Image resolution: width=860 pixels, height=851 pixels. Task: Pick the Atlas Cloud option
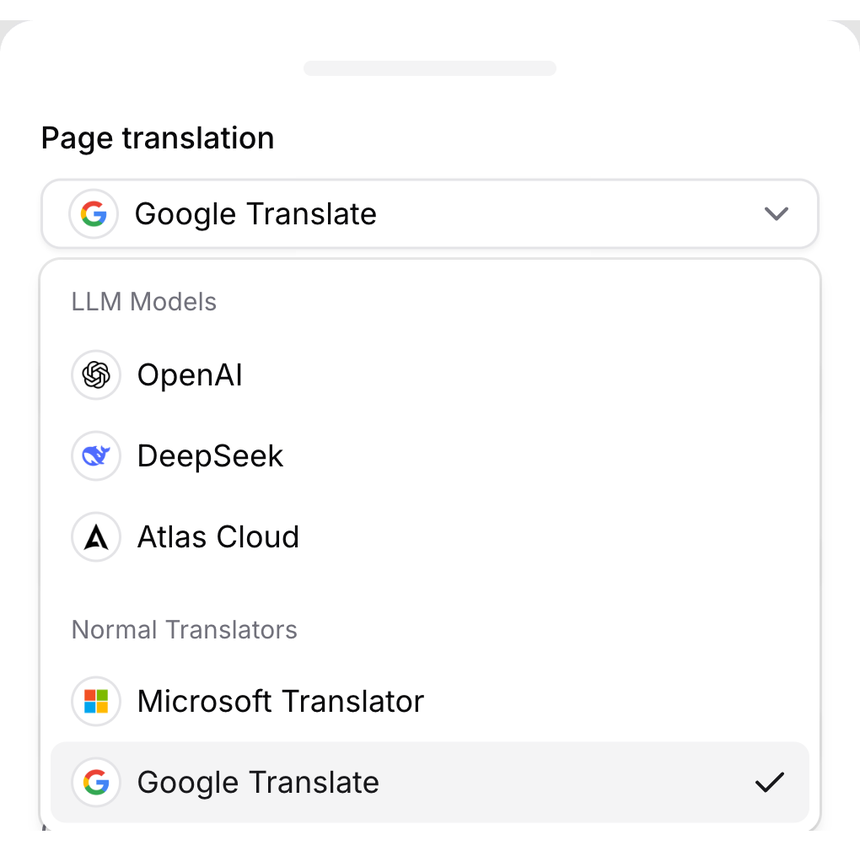[x=429, y=537]
